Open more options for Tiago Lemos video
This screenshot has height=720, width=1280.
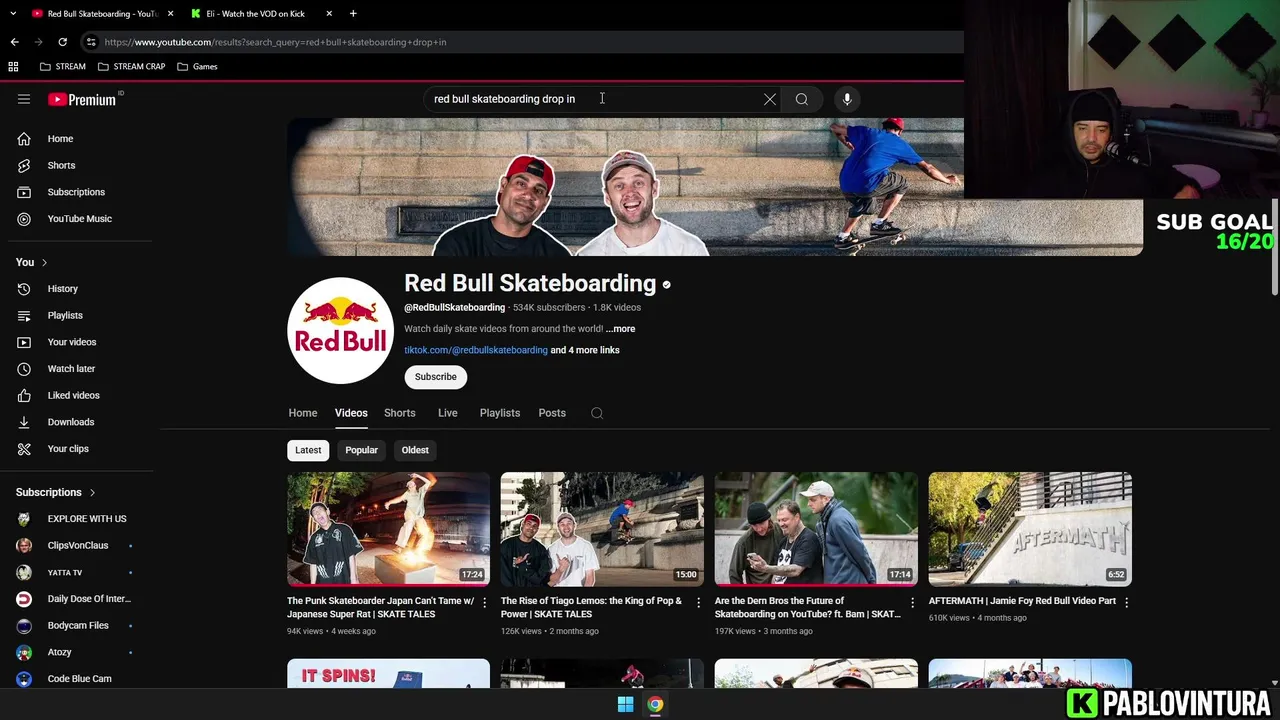[699, 603]
